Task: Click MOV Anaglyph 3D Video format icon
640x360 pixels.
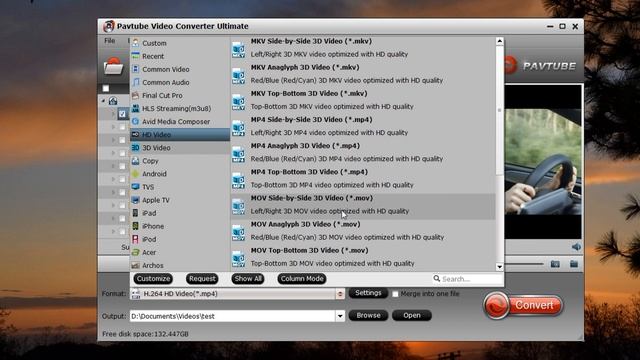Action: click(x=238, y=233)
